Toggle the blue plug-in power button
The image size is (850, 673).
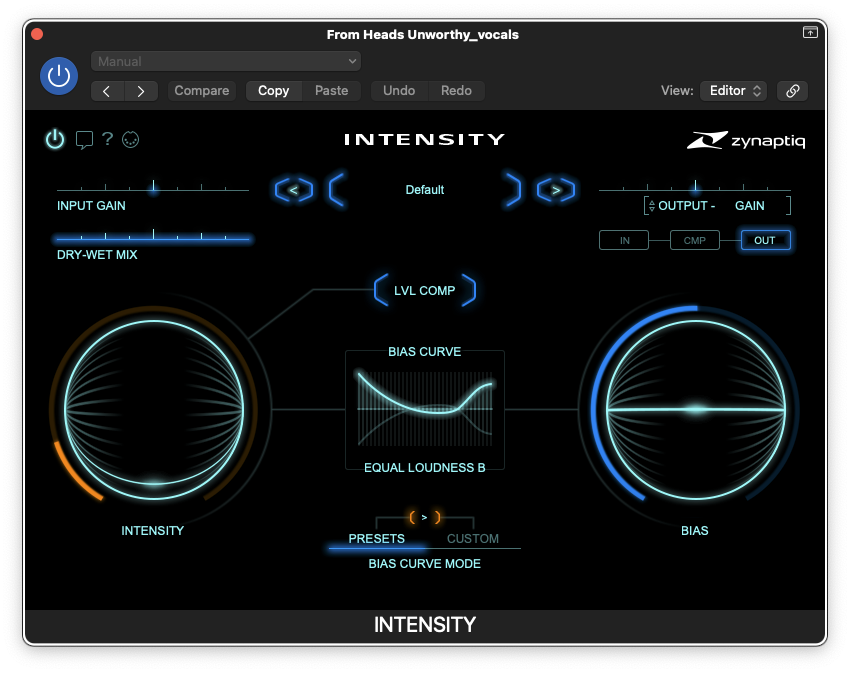pos(59,76)
